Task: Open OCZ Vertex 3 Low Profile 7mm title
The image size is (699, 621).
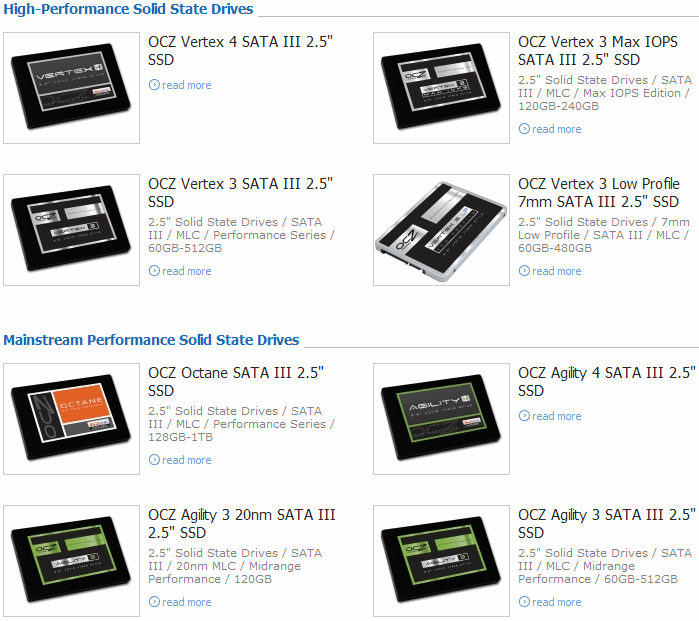Action: 599,193
